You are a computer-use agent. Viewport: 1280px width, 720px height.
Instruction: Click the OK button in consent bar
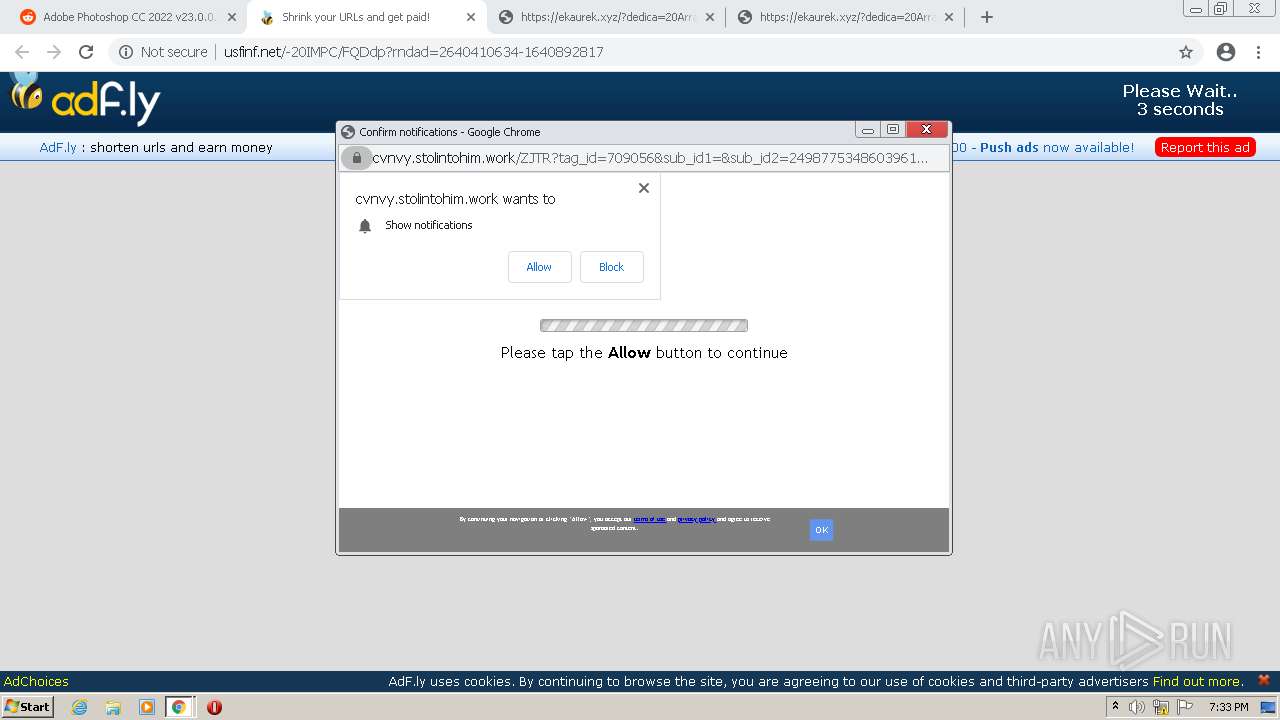[821, 530]
